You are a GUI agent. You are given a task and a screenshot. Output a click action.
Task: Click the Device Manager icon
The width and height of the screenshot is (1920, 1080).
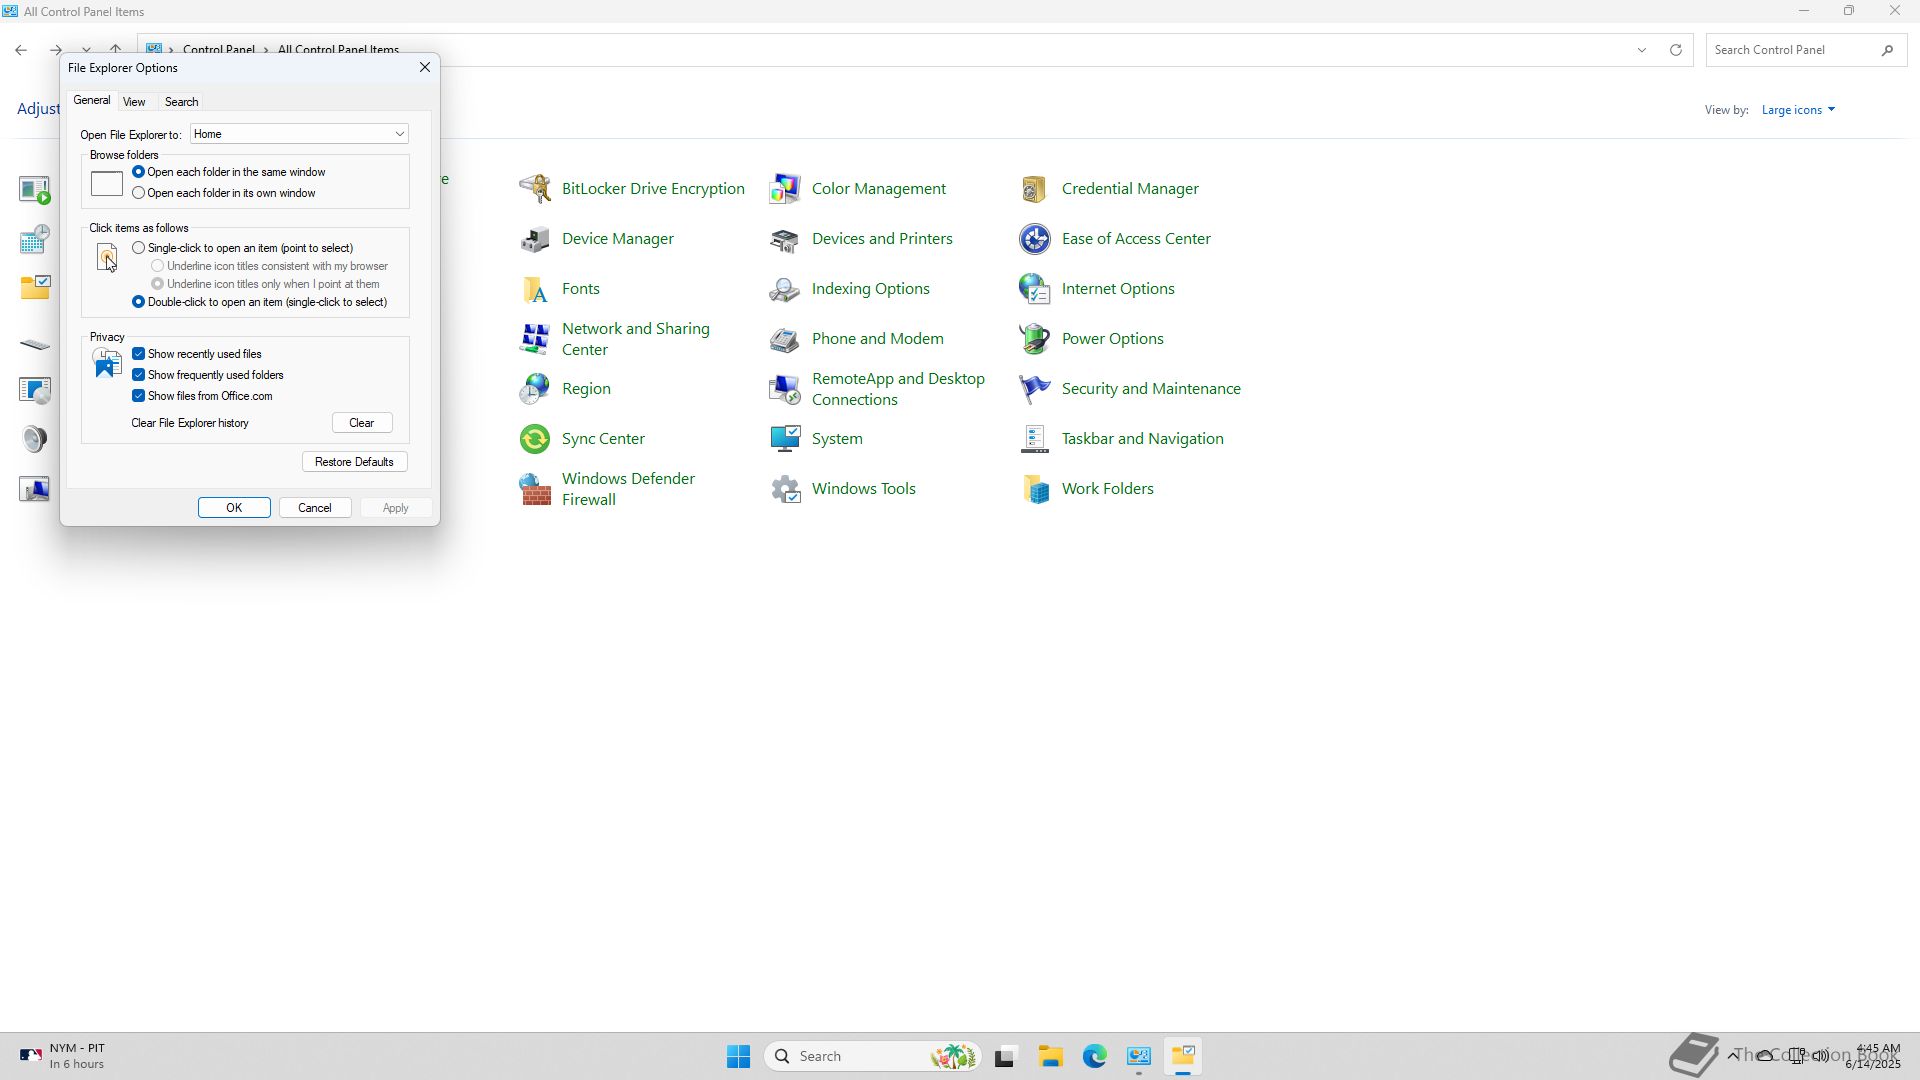(535, 239)
